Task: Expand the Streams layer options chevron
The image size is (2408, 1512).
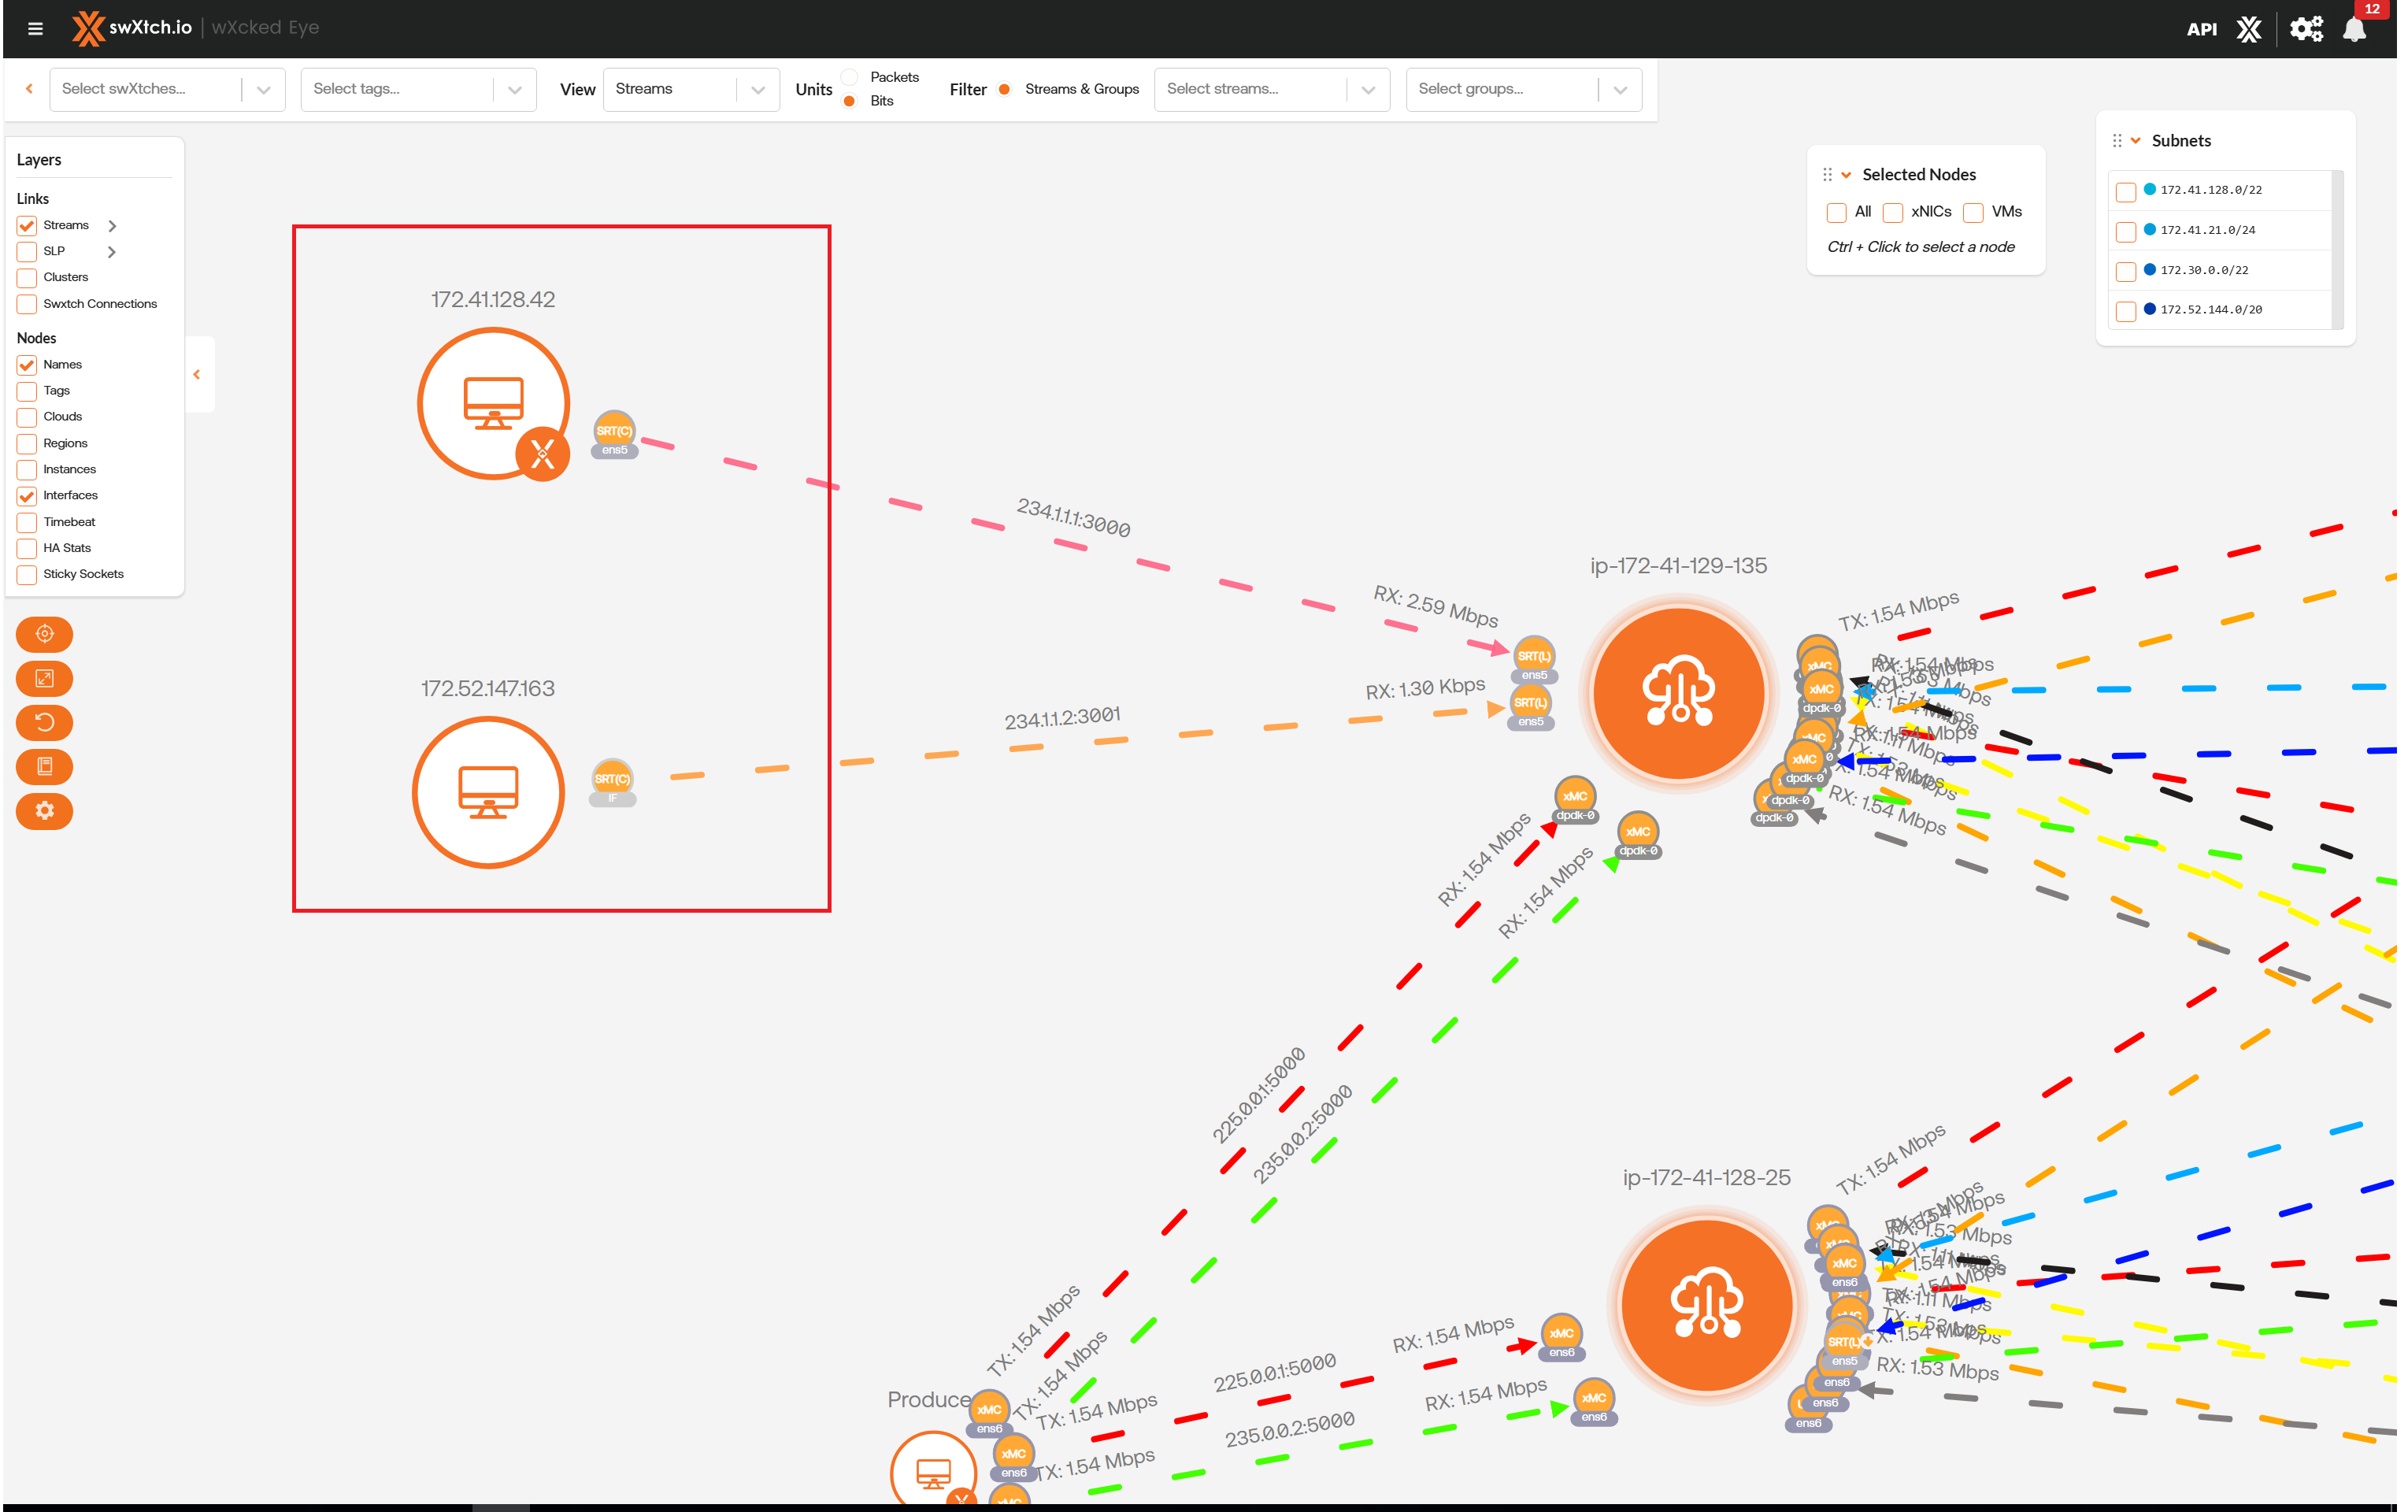Action: tap(112, 226)
